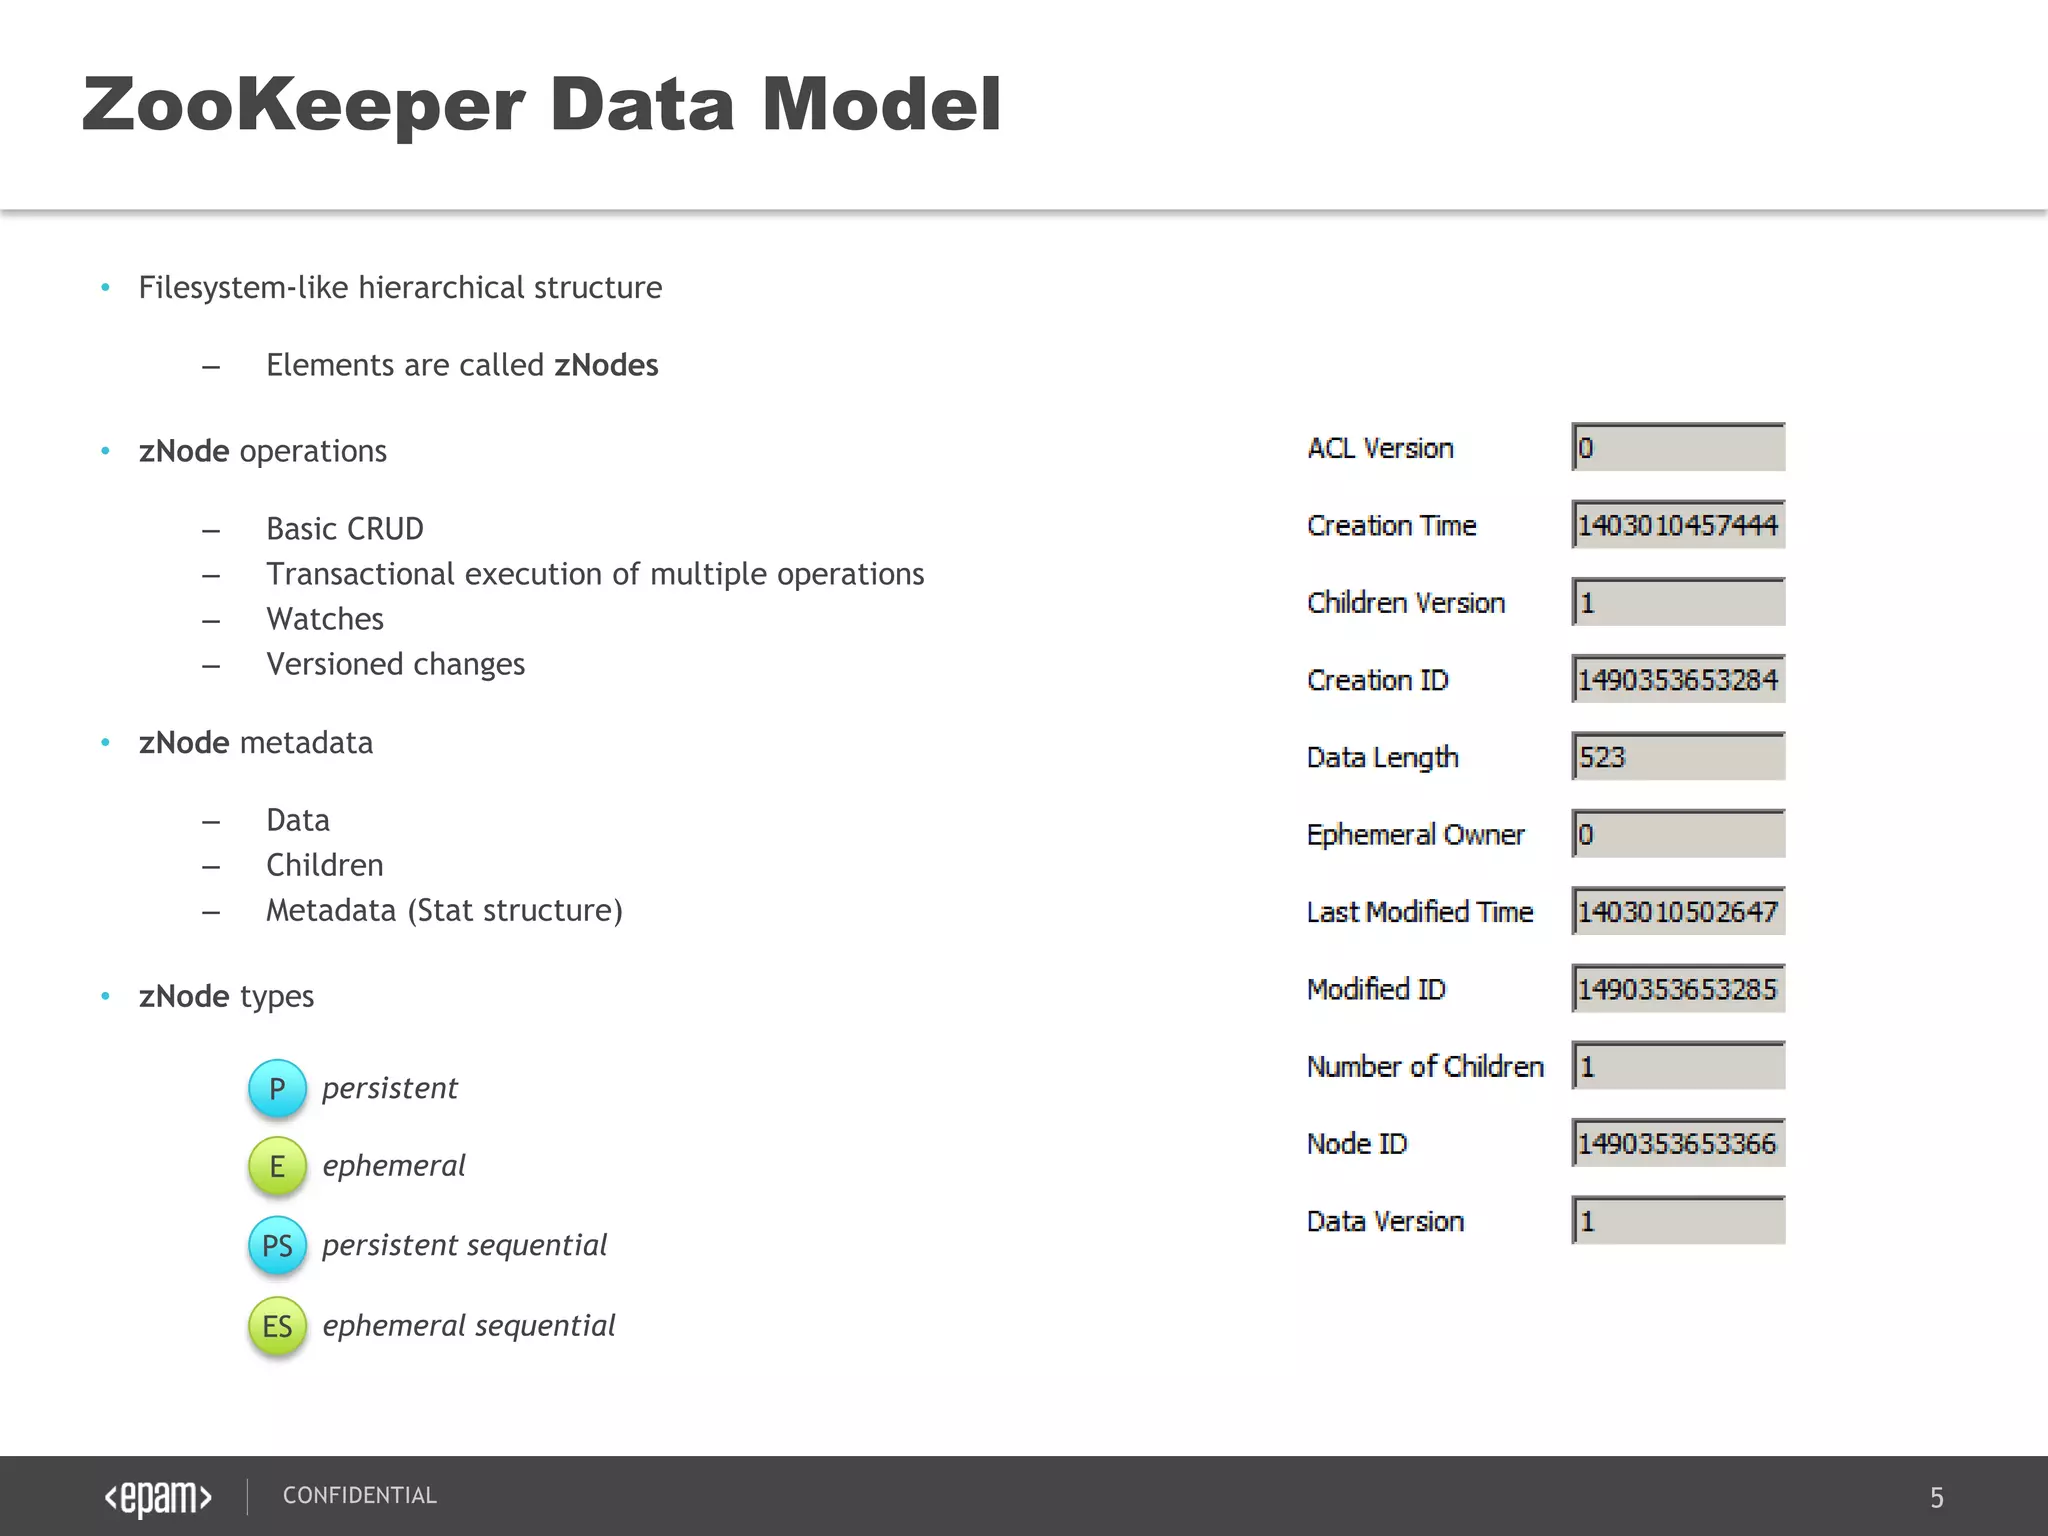This screenshot has width=2048, height=1536.
Task: Click the ZooKeeper Data Model title
Action: point(541,104)
